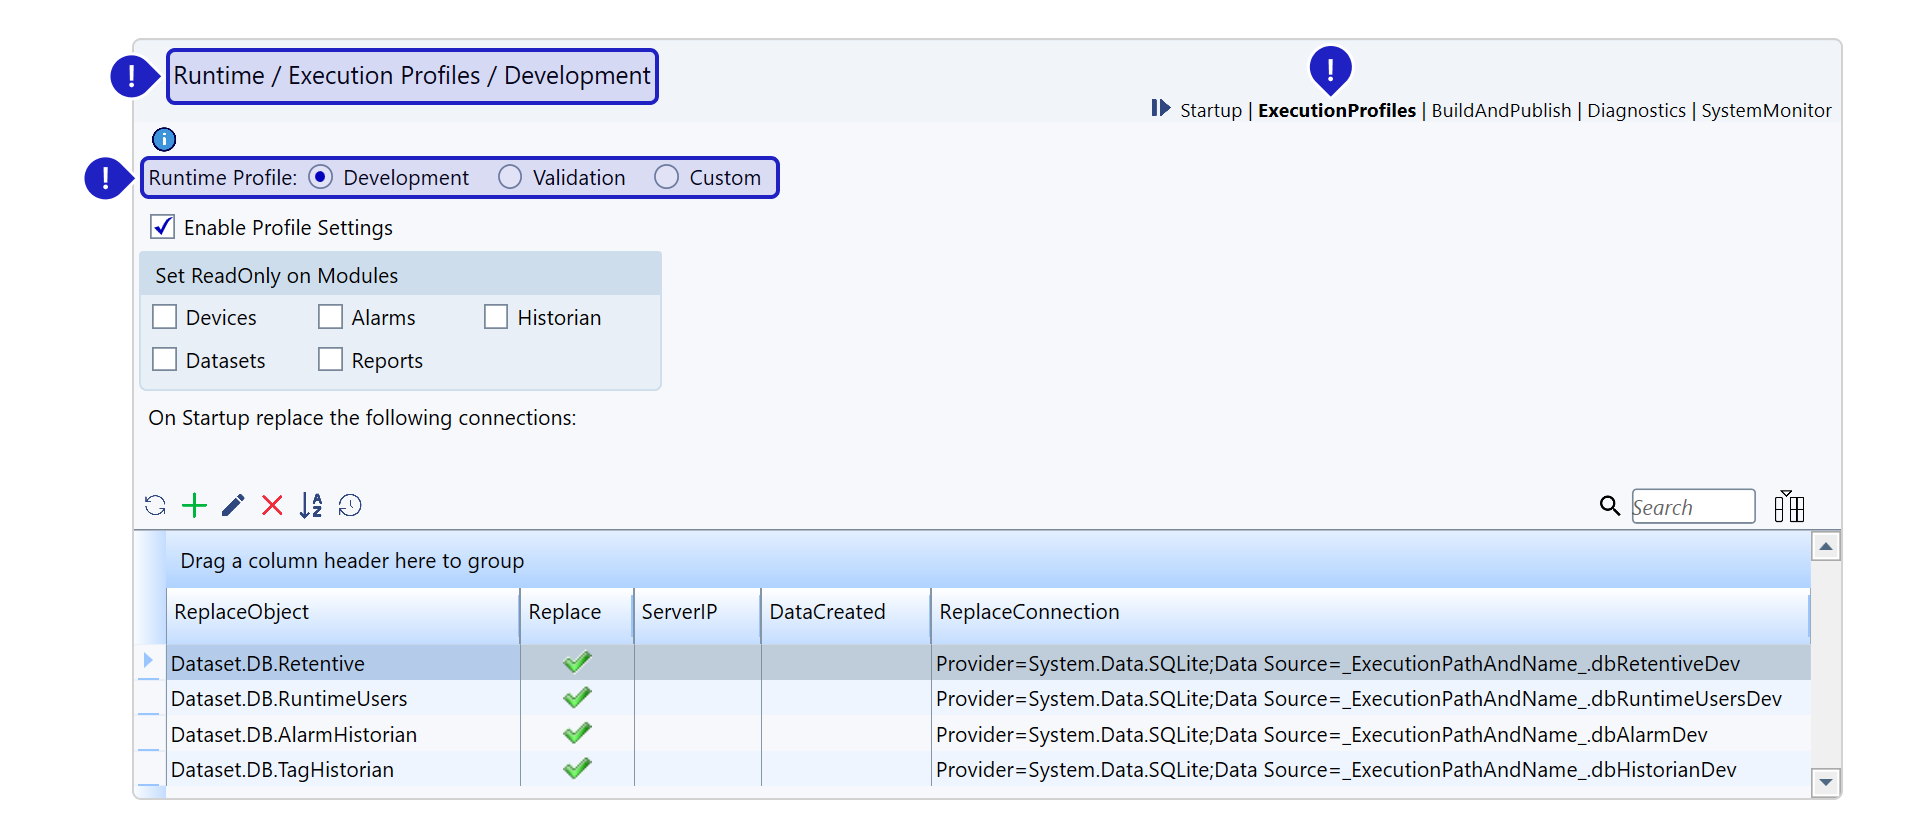1921x838 pixels.
Task: Focus the Search input field
Action: [x=1692, y=507]
